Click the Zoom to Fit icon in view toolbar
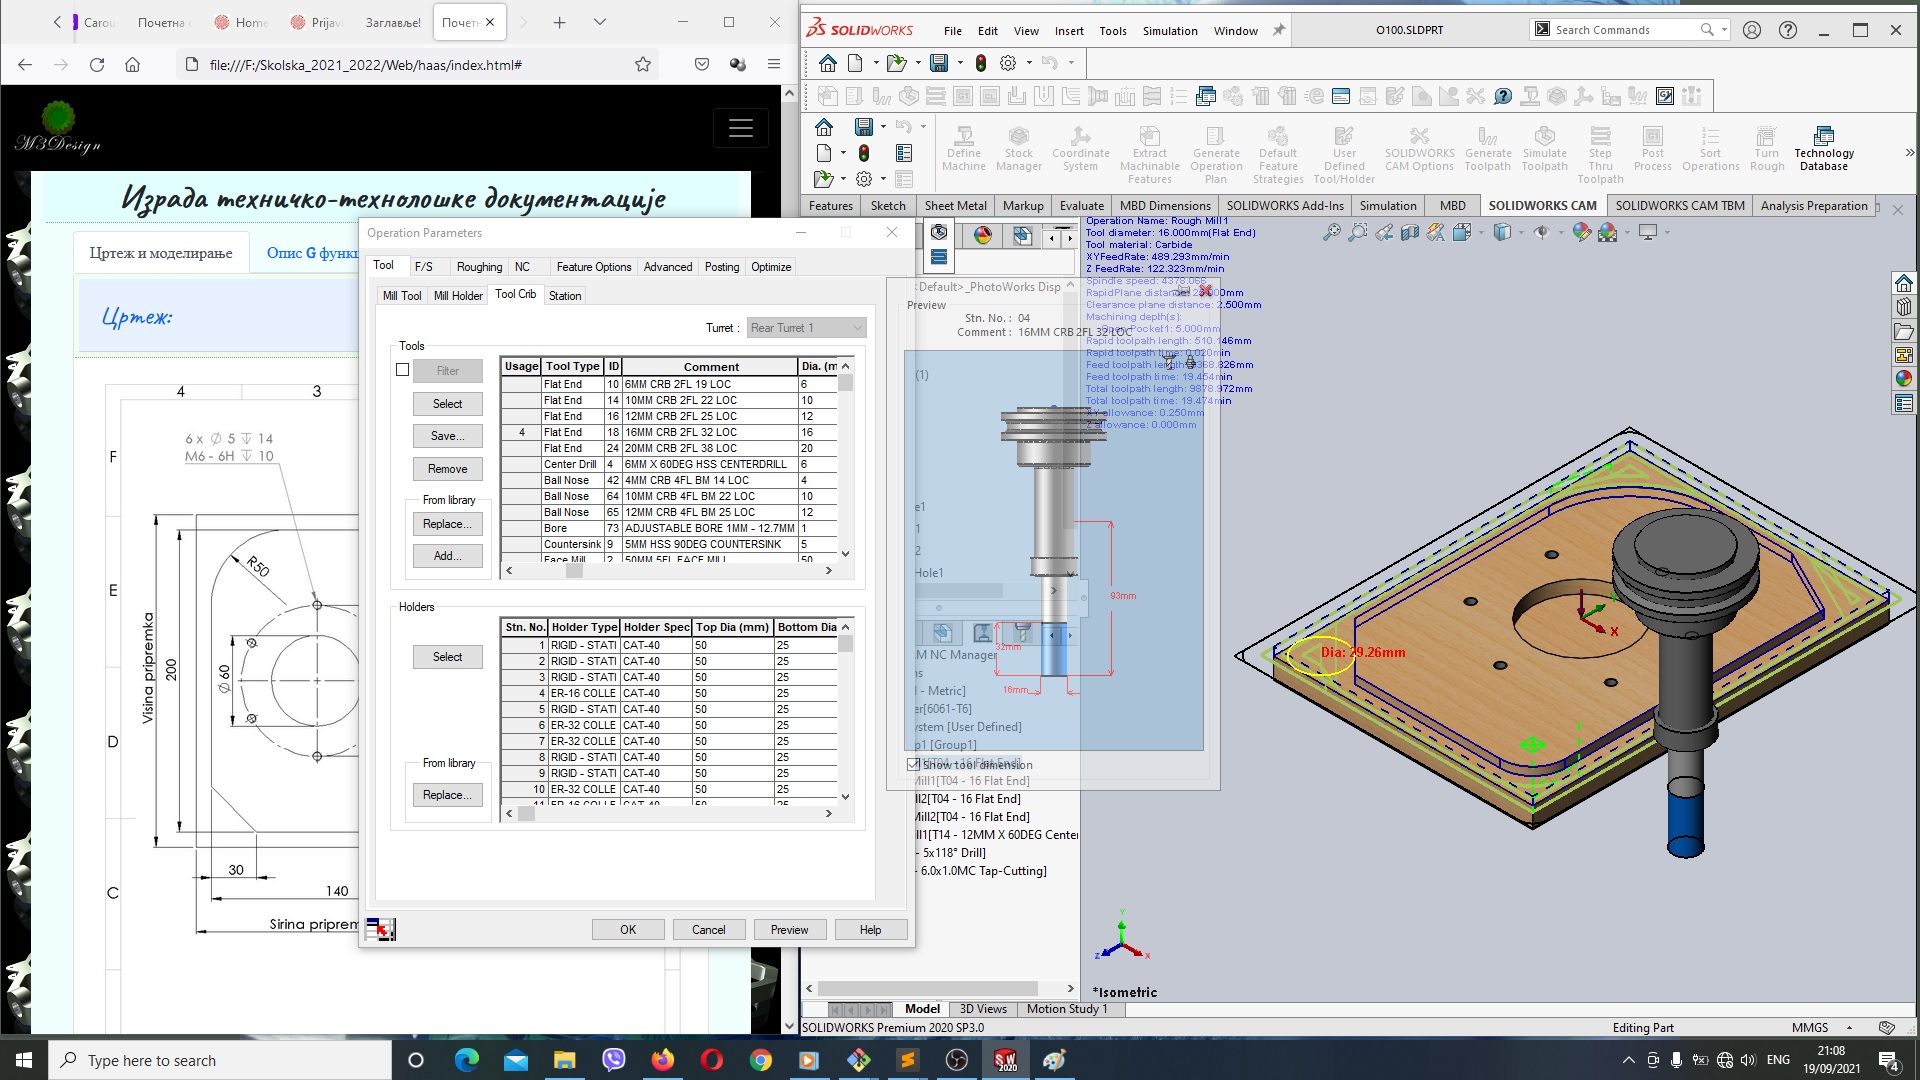1920x1080 pixels. coord(1331,232)
